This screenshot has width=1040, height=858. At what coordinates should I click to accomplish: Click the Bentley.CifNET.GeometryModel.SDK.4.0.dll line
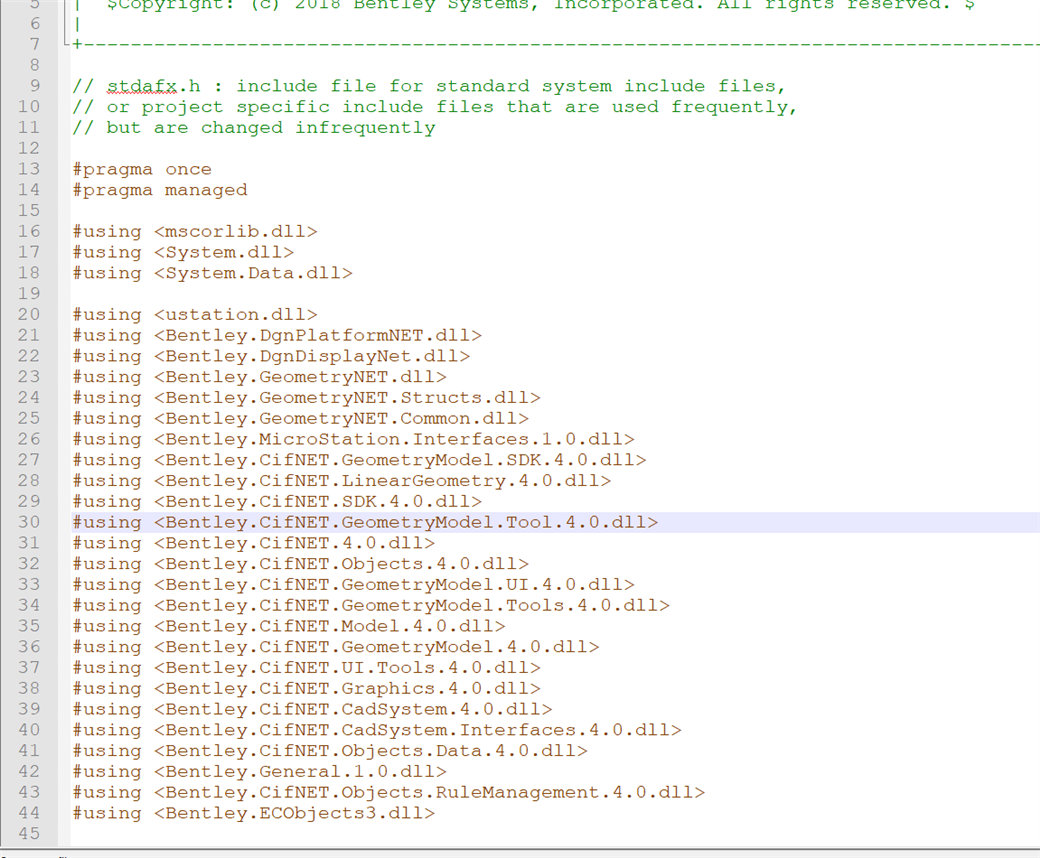tap(359, 460)
